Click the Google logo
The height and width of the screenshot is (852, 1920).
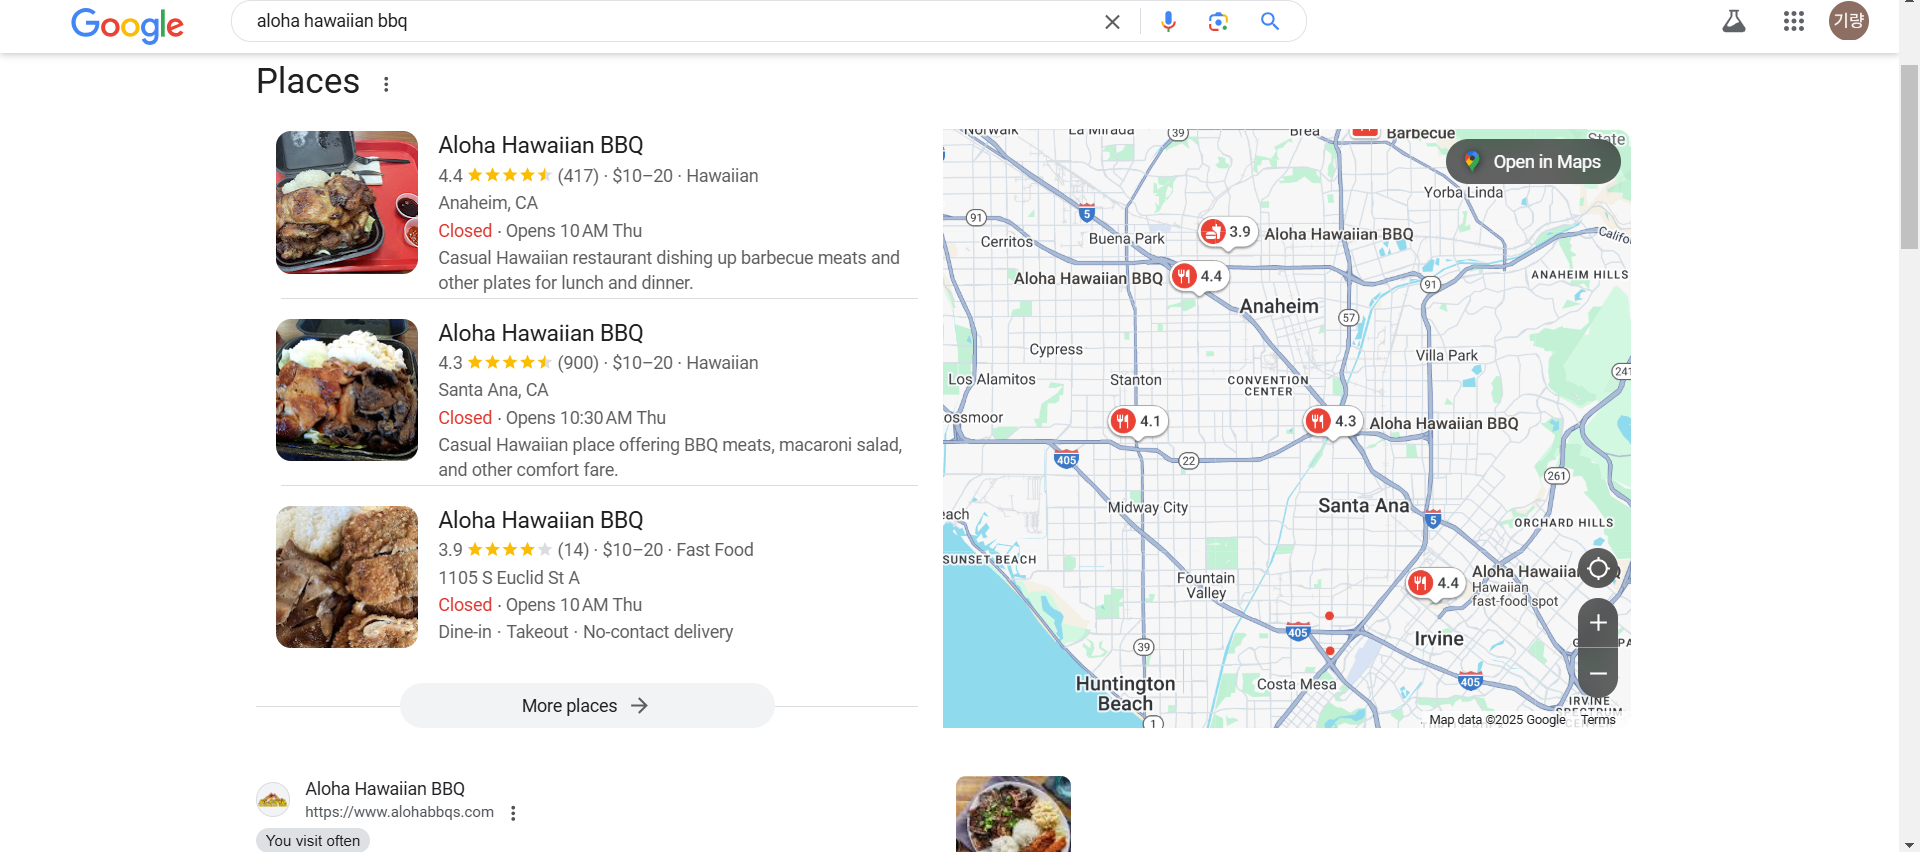point(127,24)
